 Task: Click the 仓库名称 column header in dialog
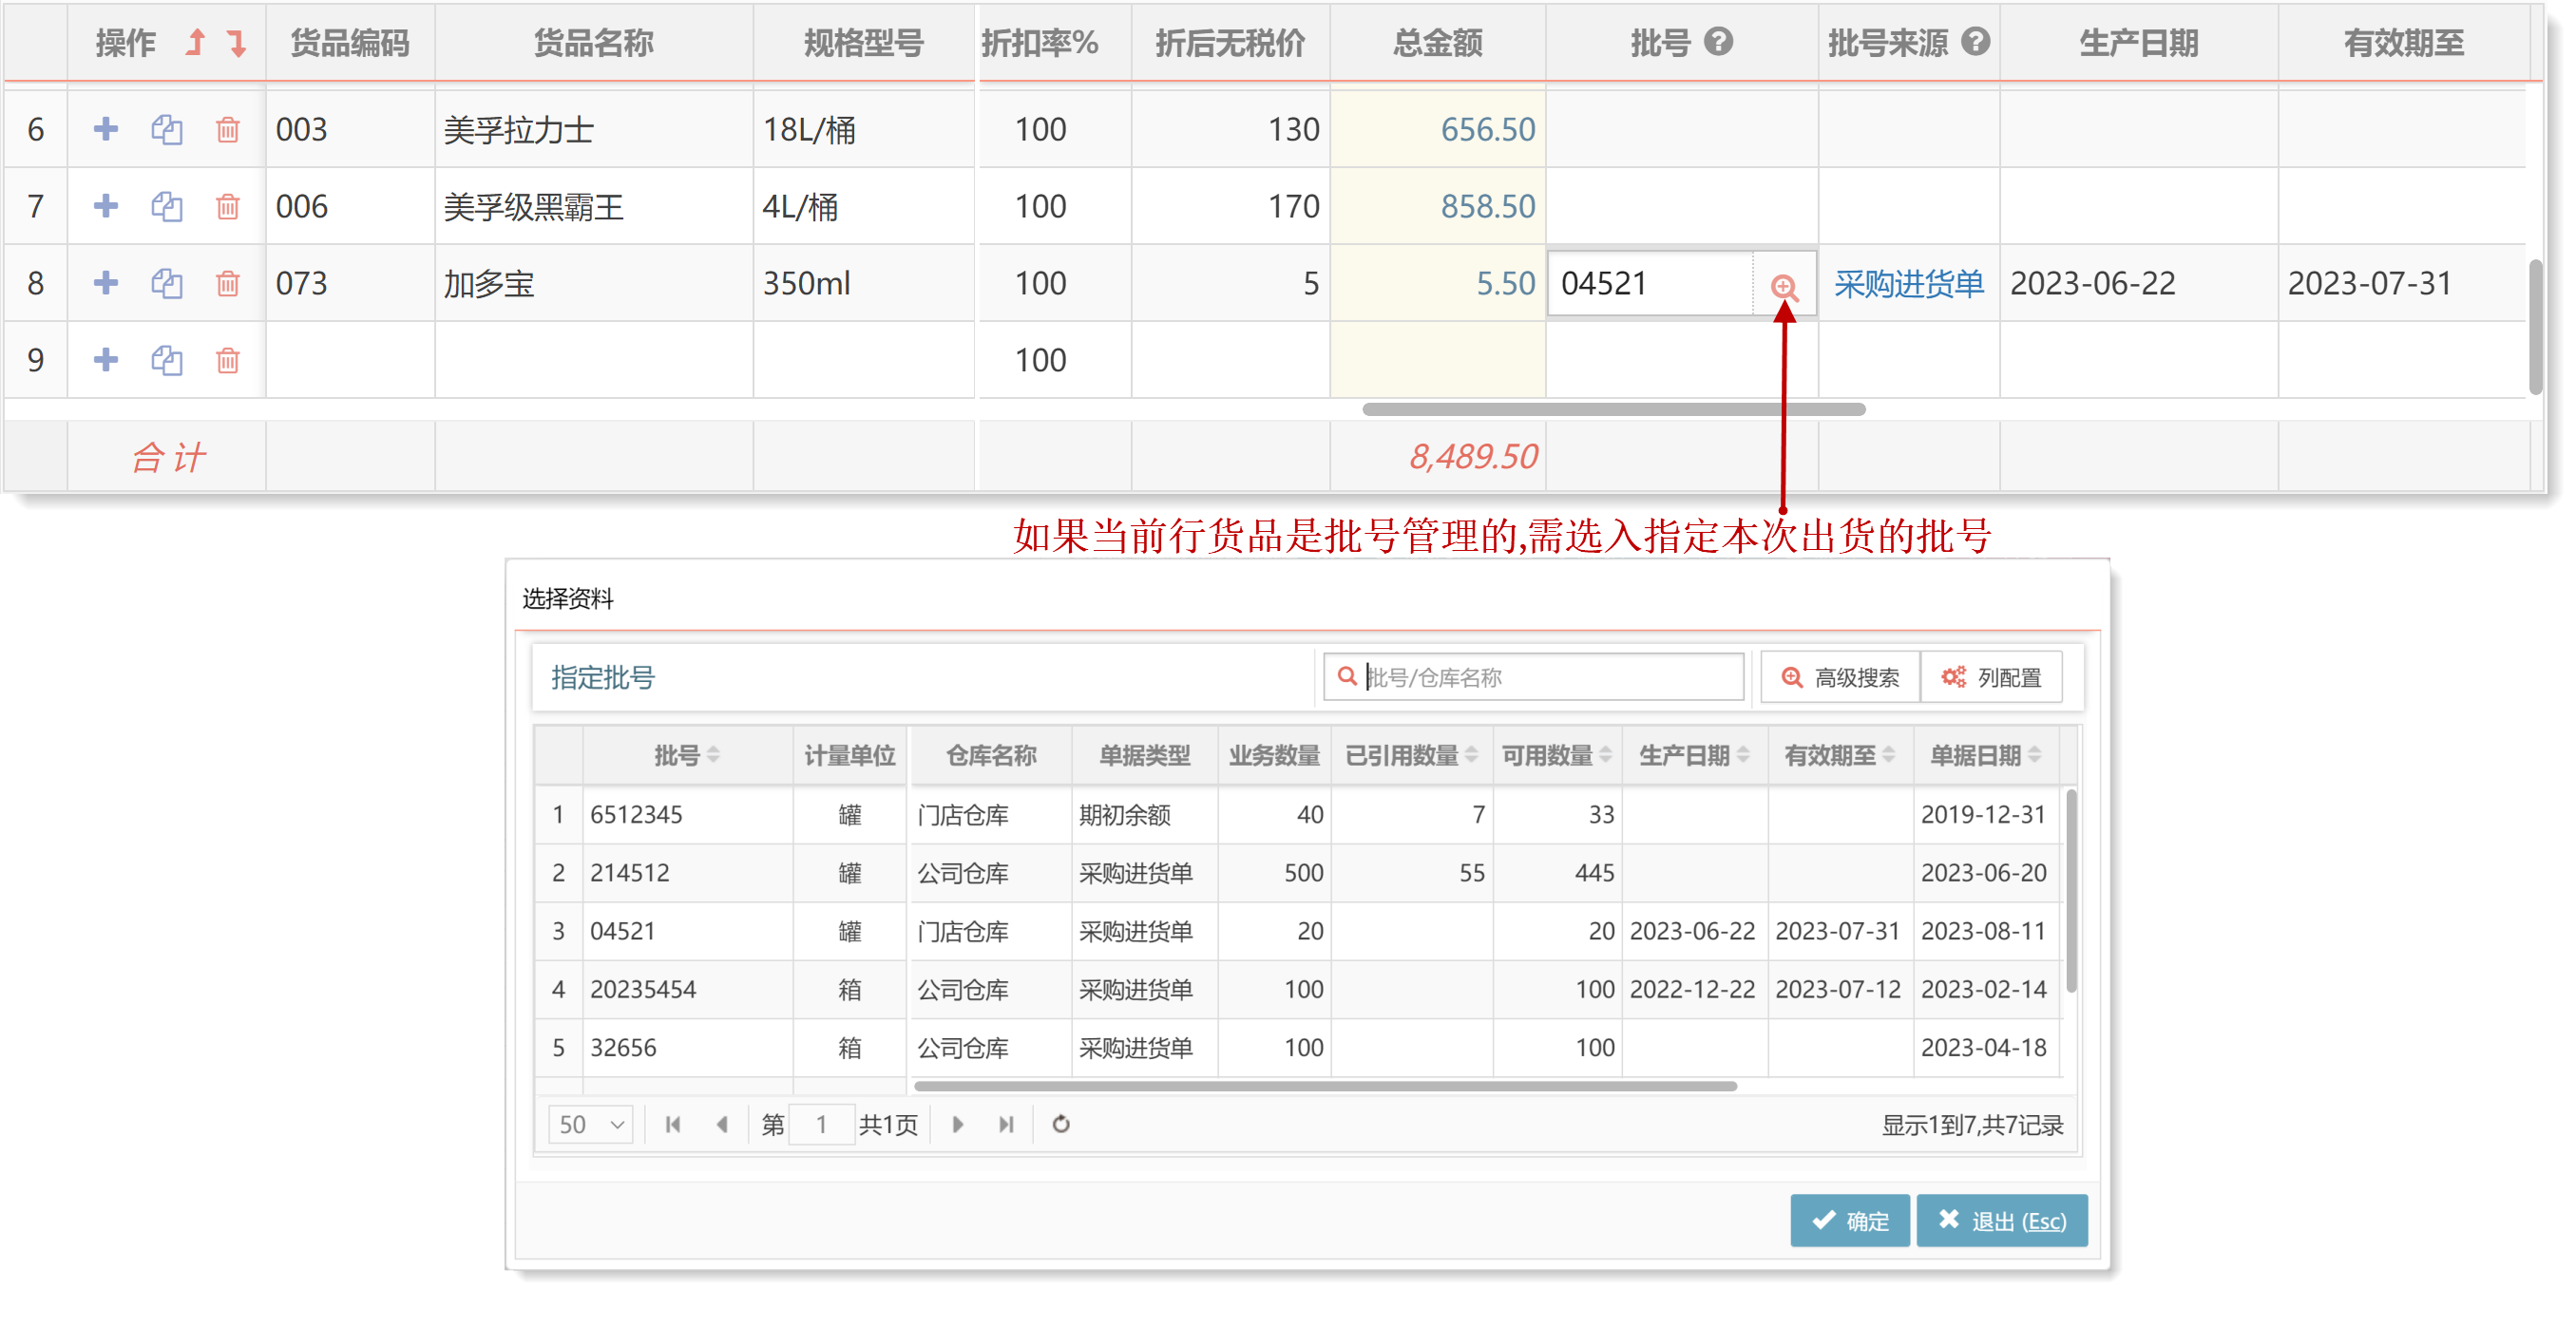pos(991,755)
